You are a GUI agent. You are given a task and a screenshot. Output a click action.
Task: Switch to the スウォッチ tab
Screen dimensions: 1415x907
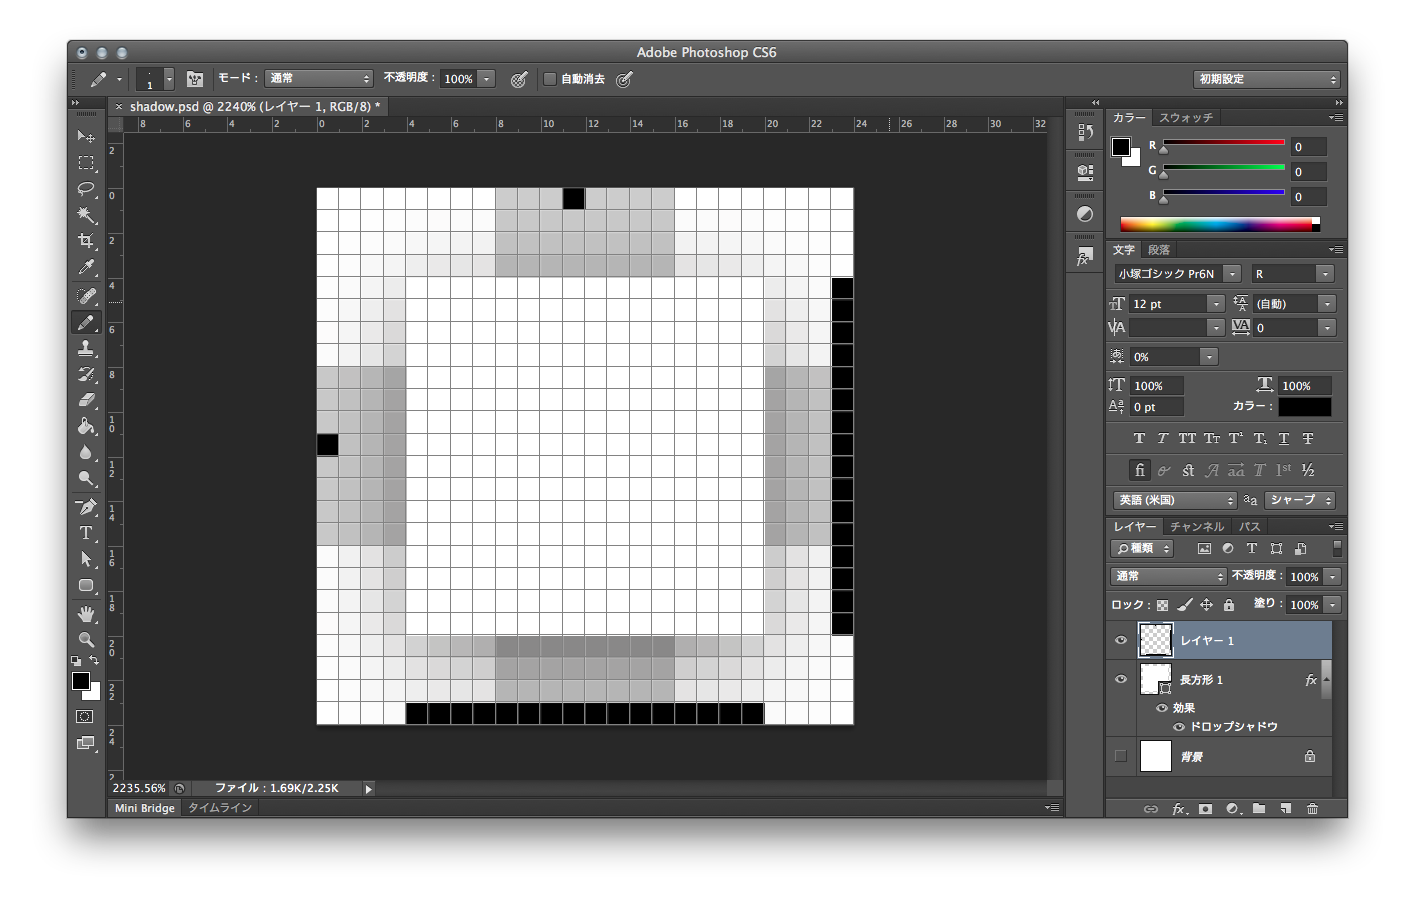1186,118
